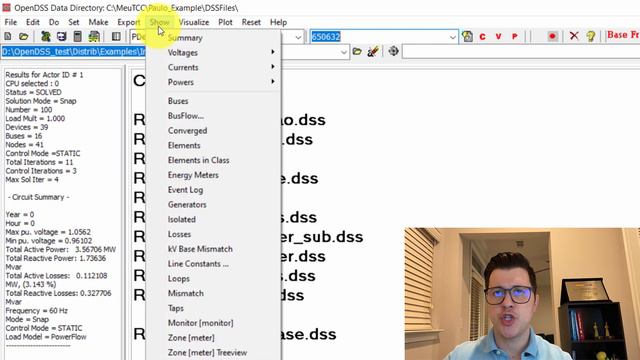Click the empty command input field
Screen dimensions: 640x360
pyautogui.click(x=520, y=52)
